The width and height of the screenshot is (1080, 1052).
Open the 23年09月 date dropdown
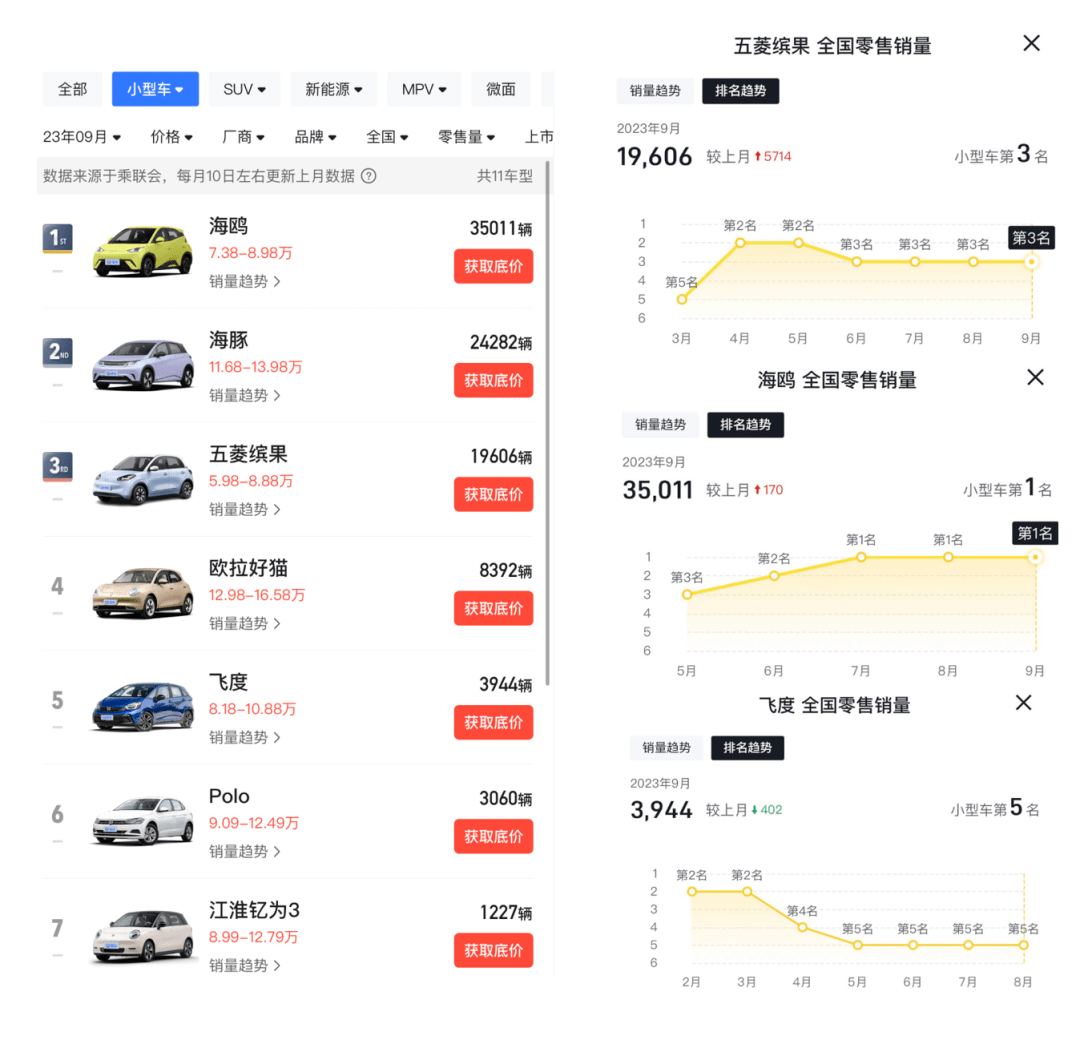81,137
